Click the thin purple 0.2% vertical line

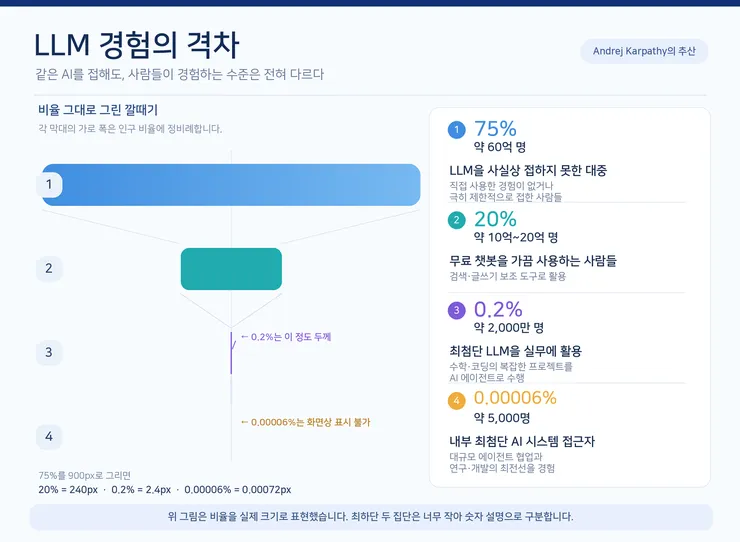231,353
